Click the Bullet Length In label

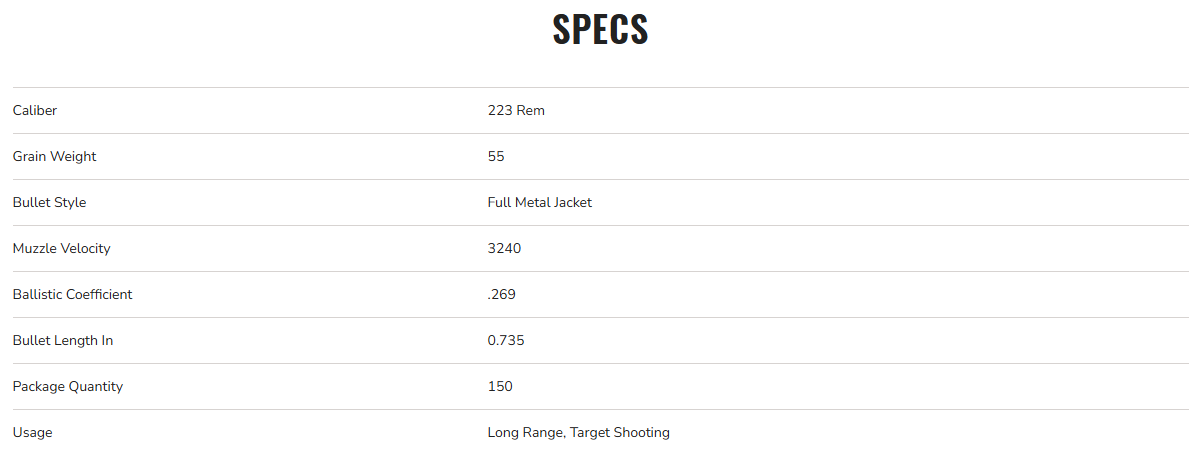63,341
